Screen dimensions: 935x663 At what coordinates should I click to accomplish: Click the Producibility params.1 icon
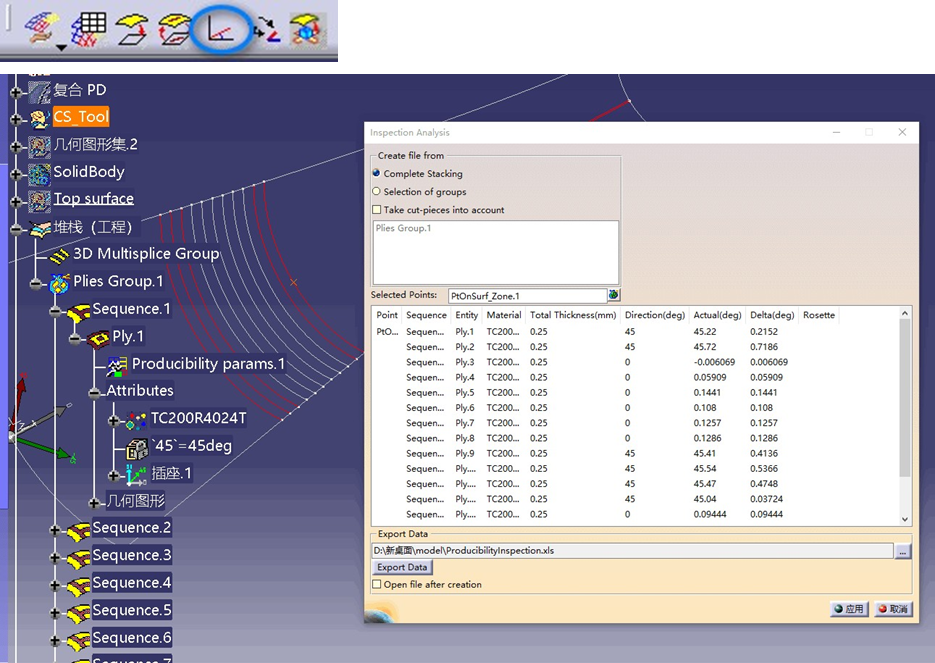point(117,366)
